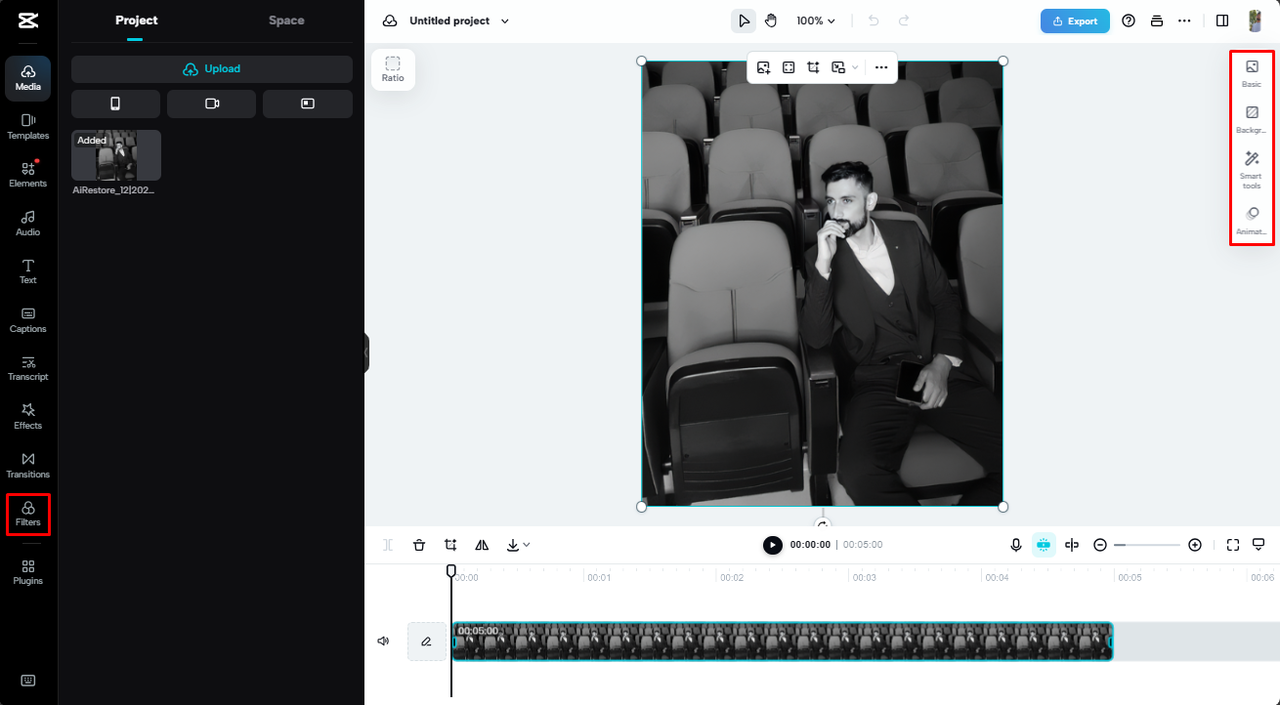Image resolution: width=1280 pixels, height=705 pixels.
Task: Click the split tool in timeline toolbar
Action: point(388,545)
